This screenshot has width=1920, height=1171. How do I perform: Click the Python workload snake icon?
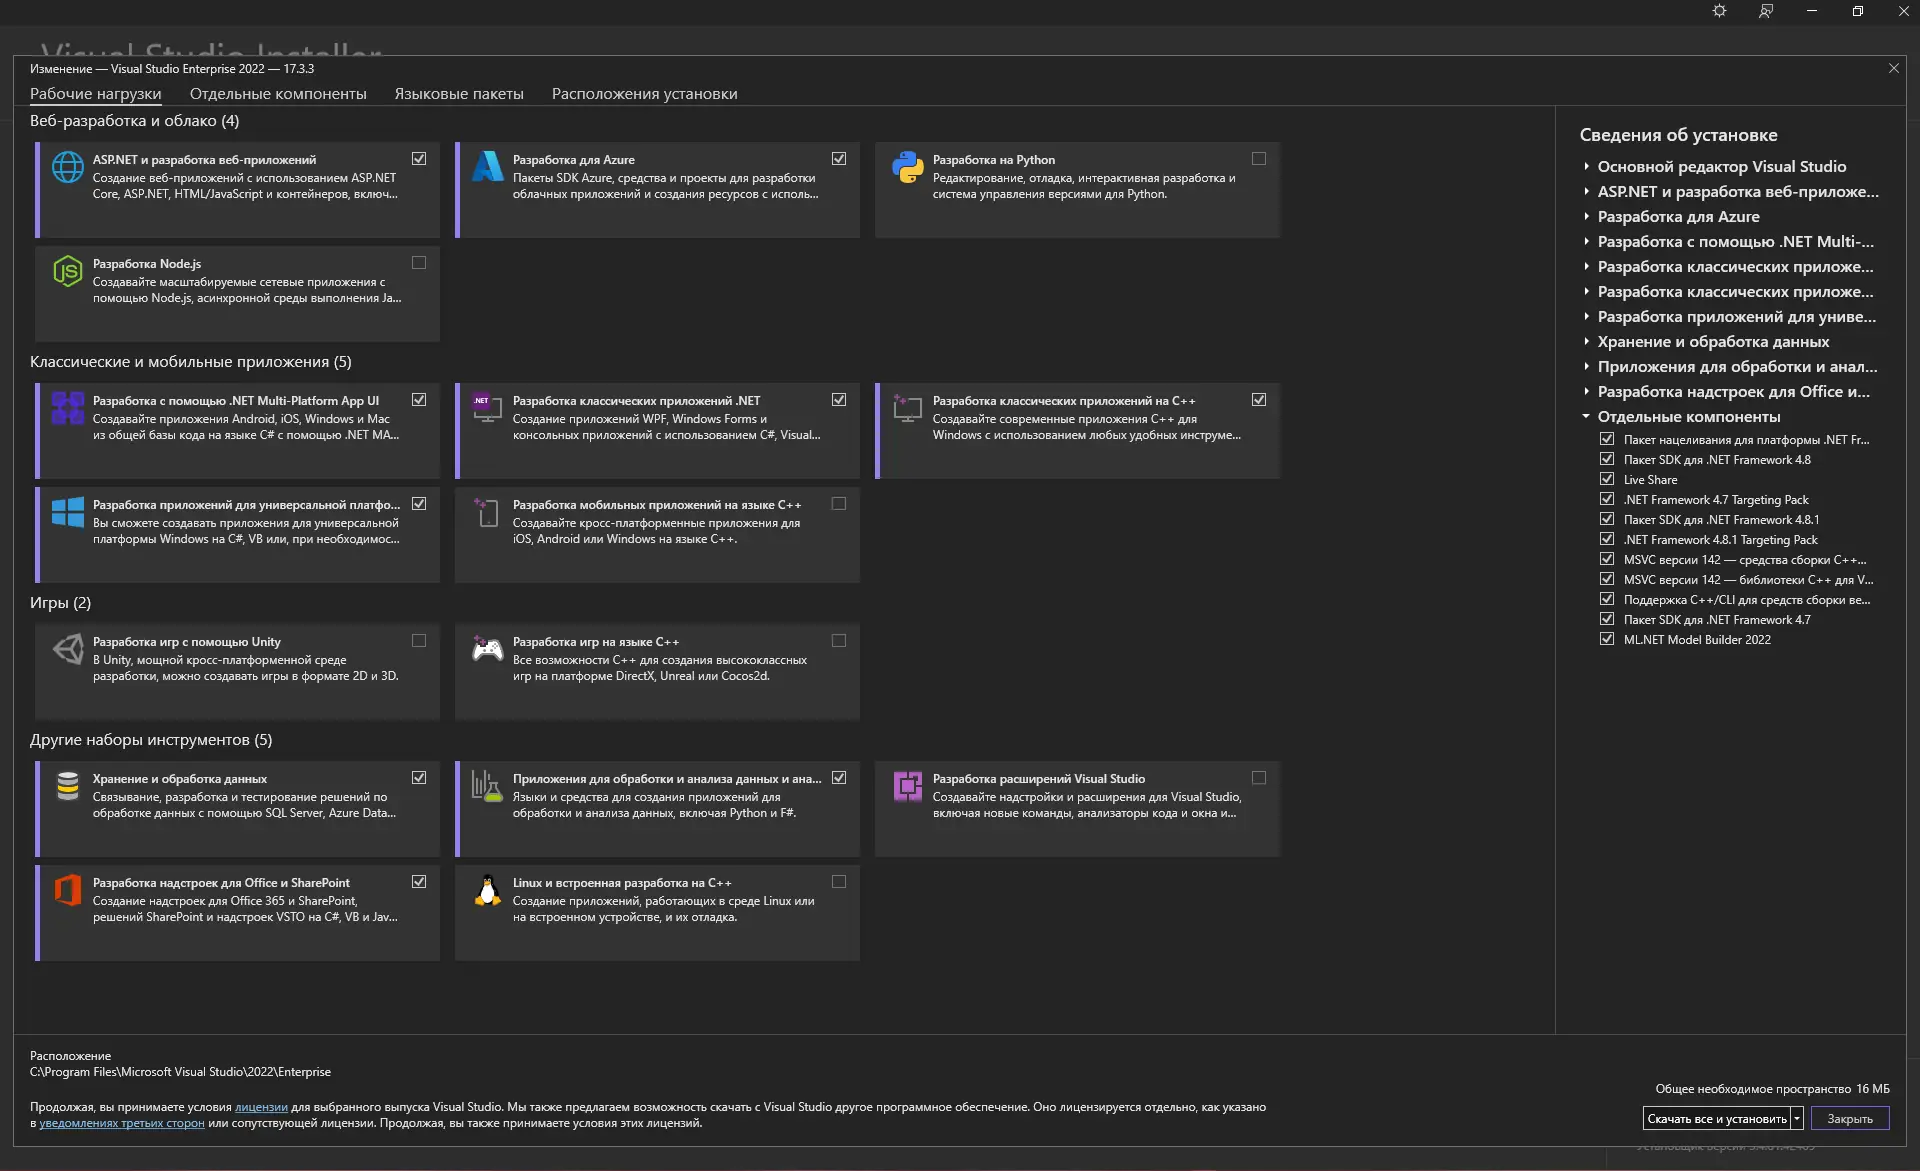(907, 167)
